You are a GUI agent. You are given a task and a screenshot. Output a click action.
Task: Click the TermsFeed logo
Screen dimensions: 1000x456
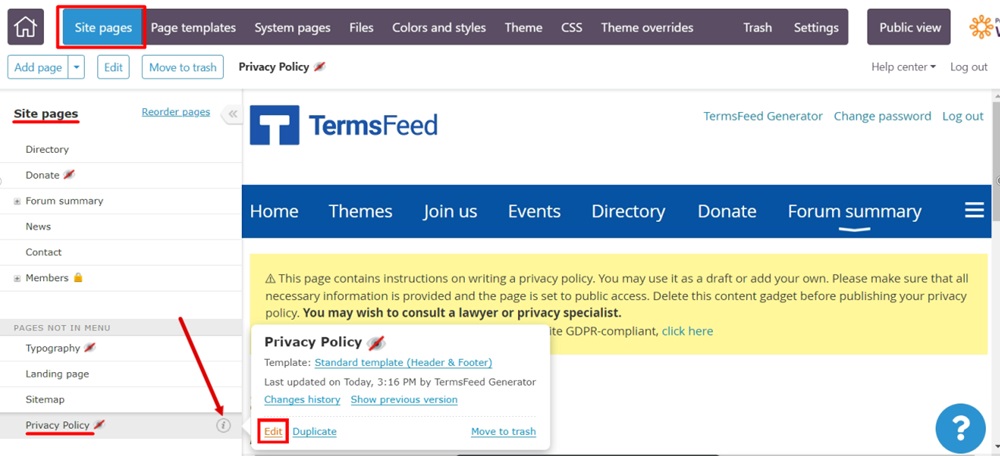point(344,125)
